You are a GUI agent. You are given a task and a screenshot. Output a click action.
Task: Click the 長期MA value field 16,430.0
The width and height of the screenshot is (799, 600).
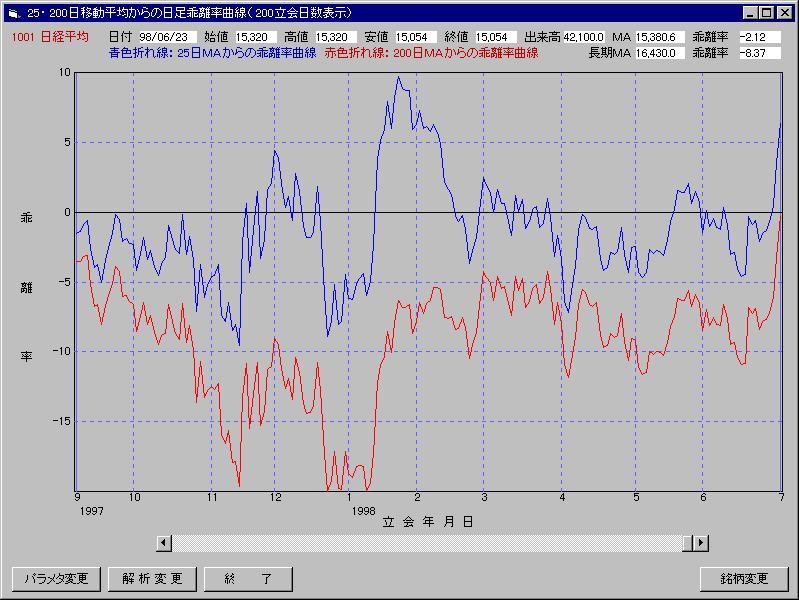[x=660, y=52]
